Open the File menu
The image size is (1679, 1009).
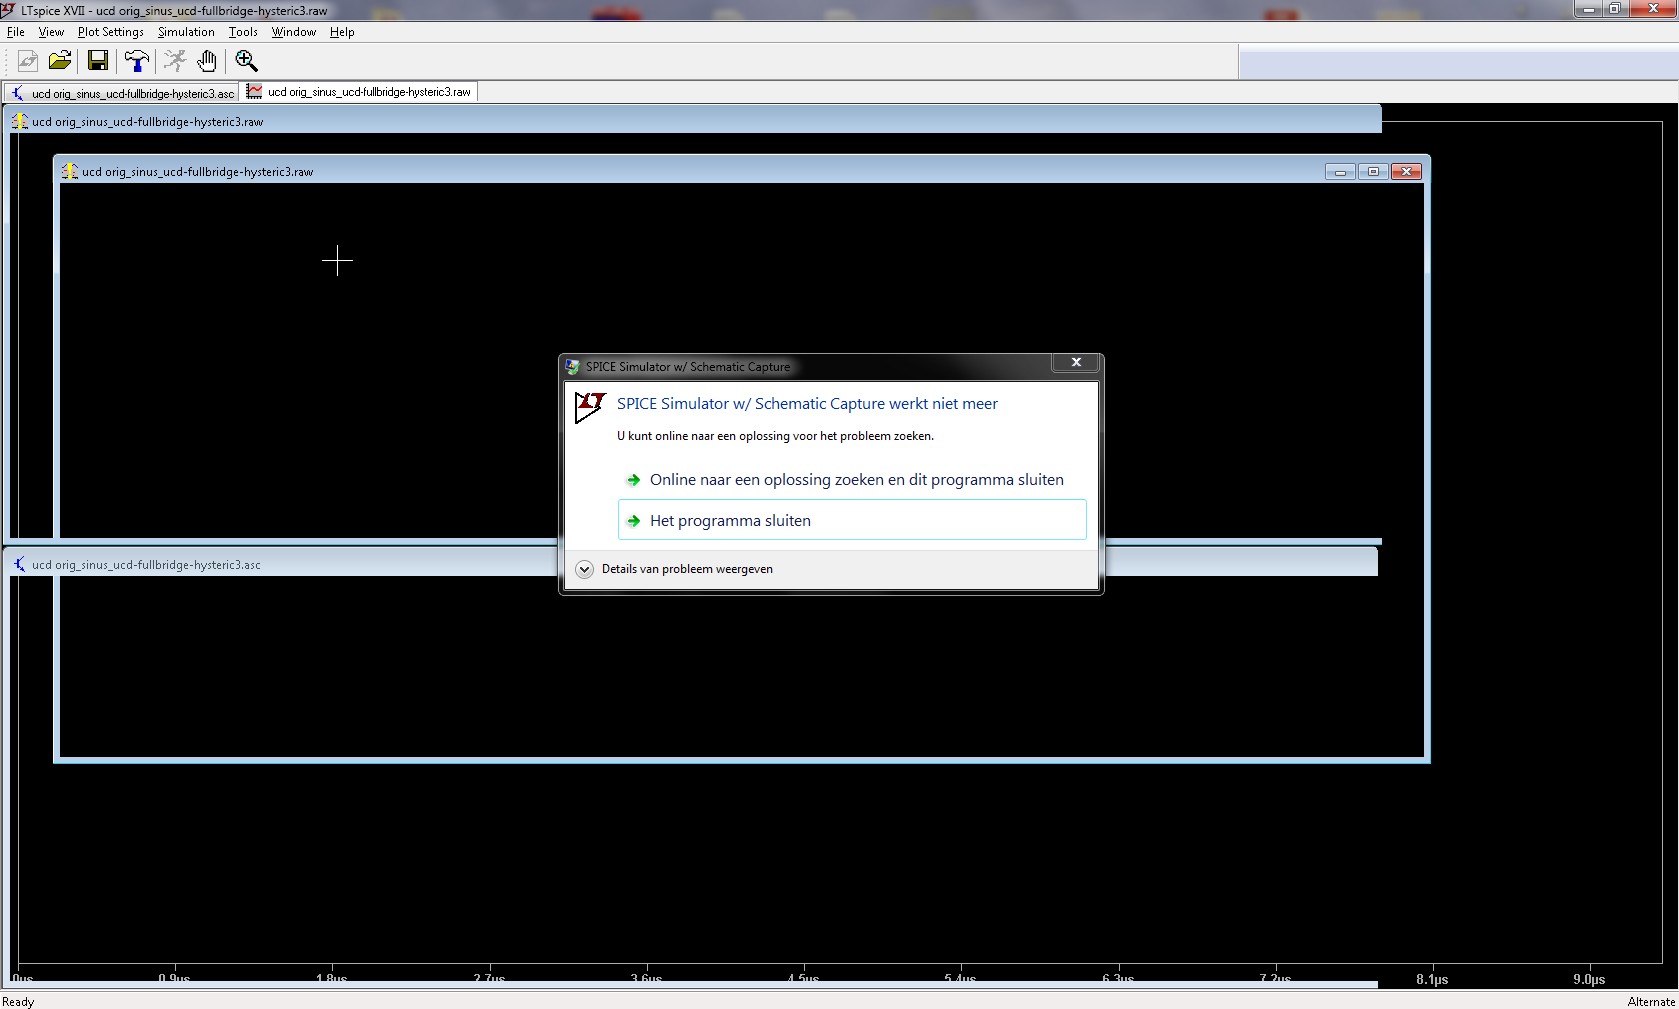coord(16,32)
